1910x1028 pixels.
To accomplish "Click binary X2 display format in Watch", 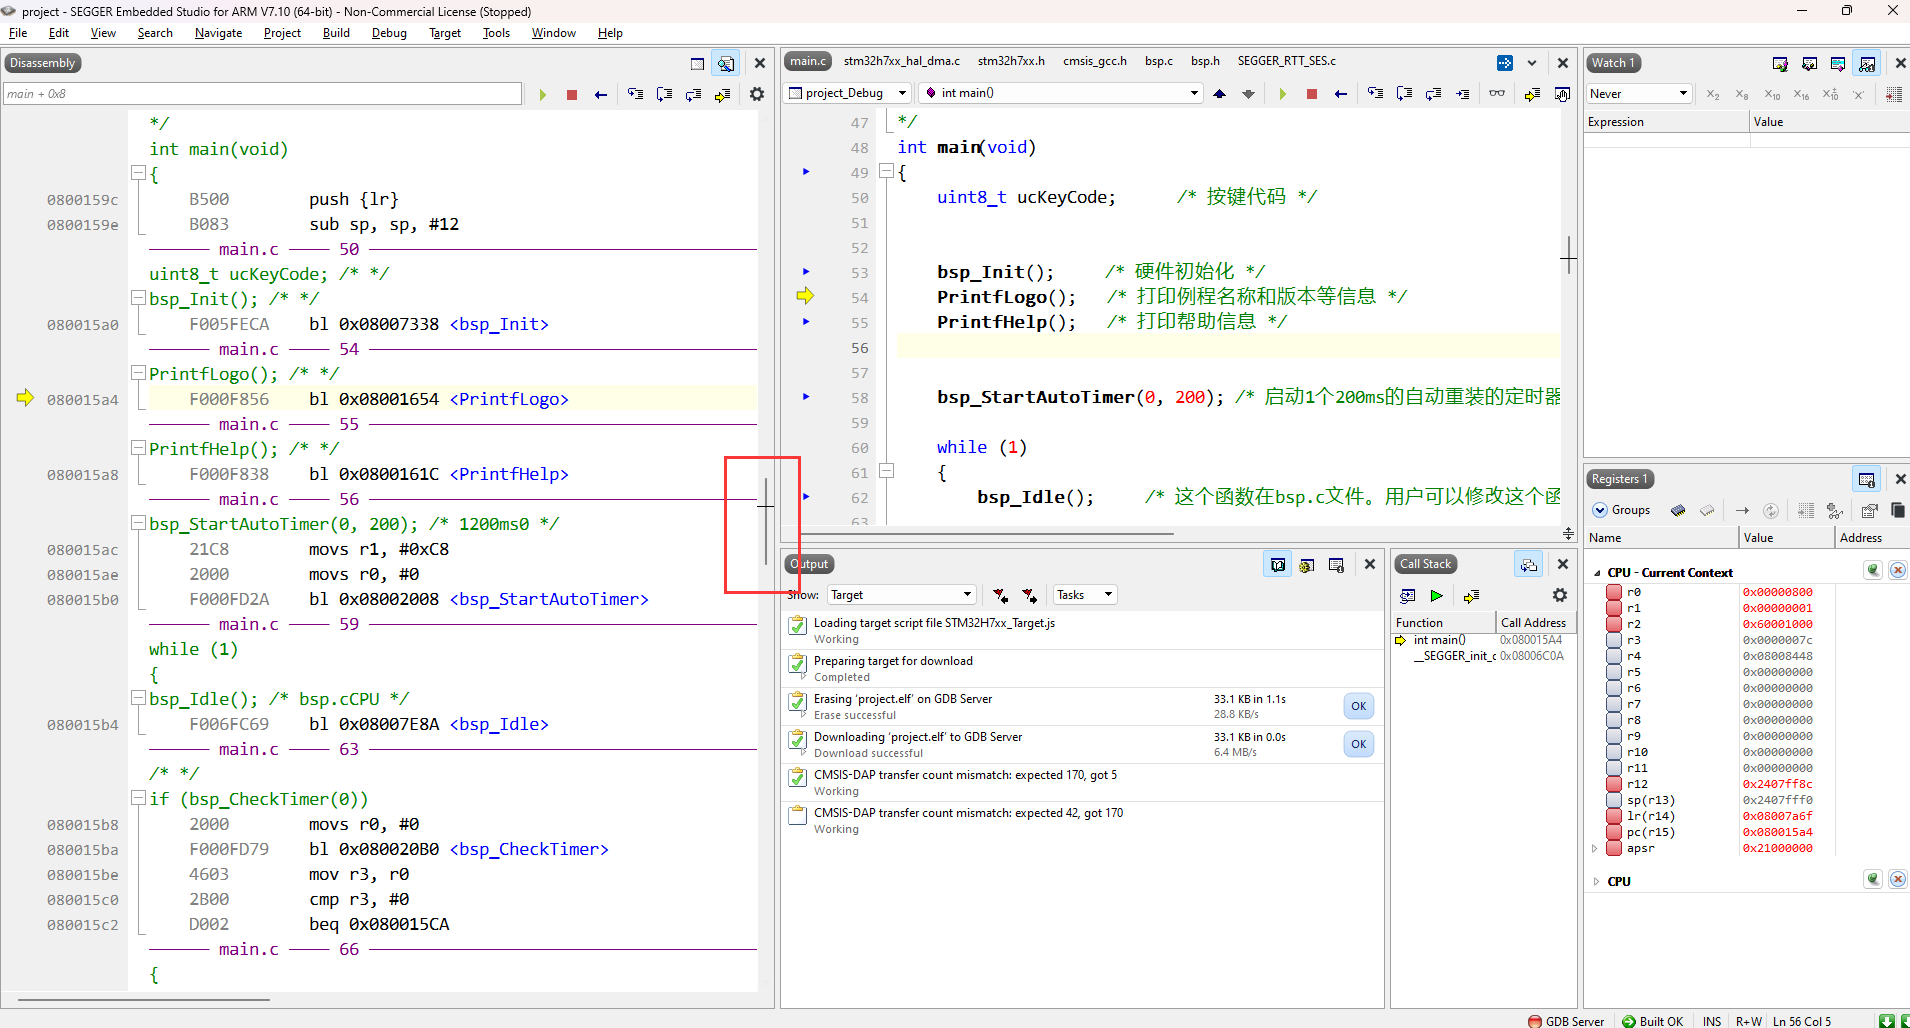I will (1713, 94).
